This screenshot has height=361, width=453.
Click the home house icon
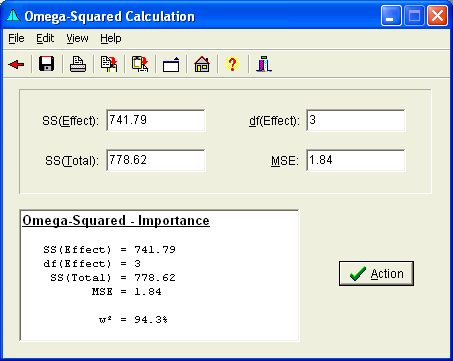pos(202,64)
